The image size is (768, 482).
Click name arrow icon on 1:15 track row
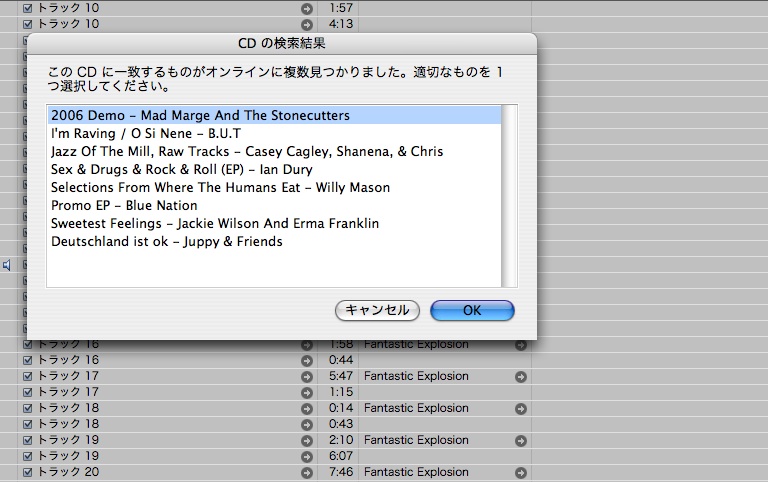point(307,392)
